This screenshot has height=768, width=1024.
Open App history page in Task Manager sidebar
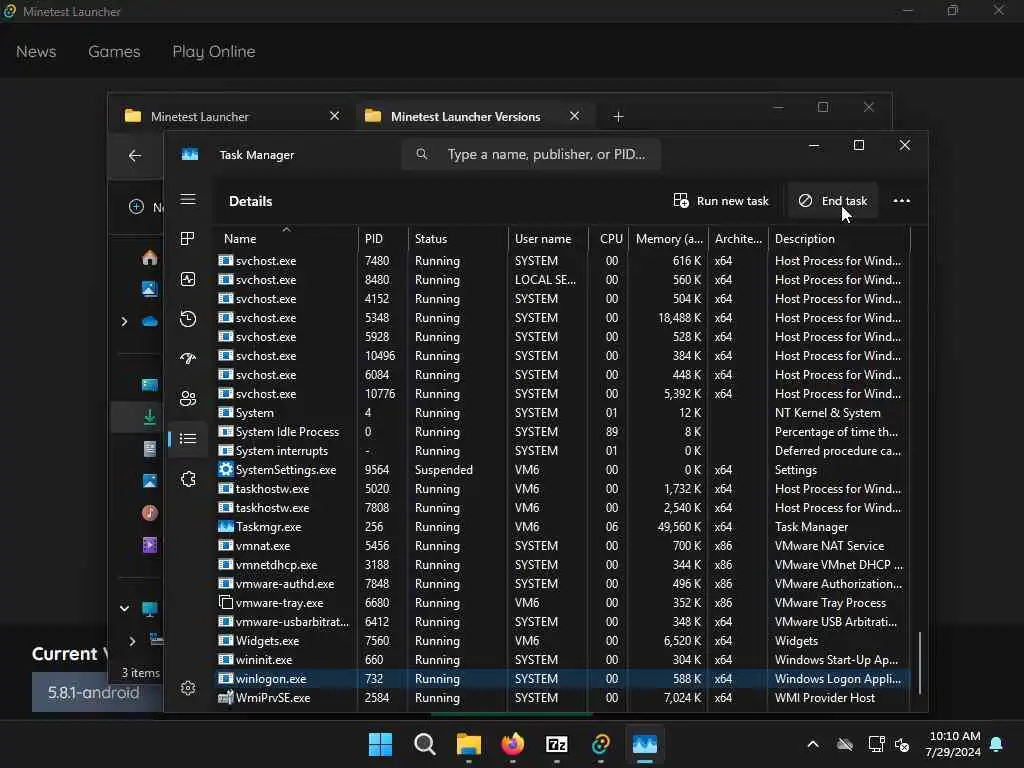188,319
